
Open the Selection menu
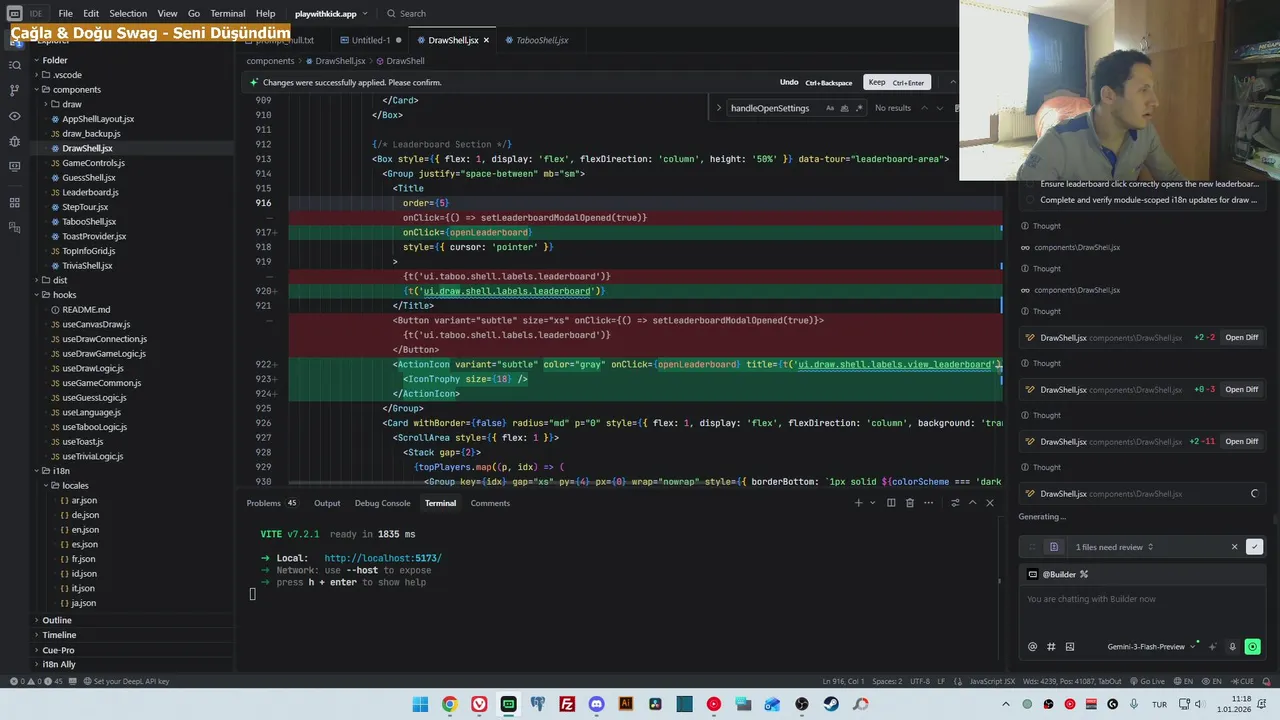tap(128, 14)
